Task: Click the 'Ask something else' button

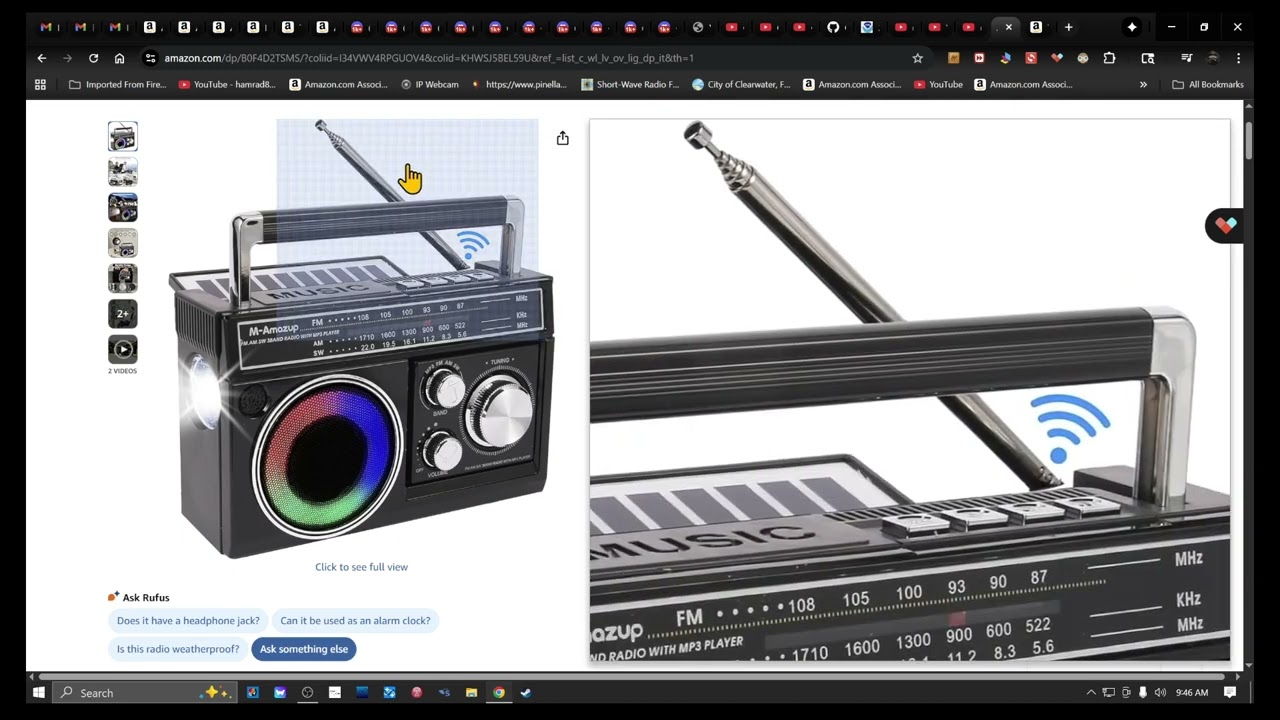Action: coord(304,649)
